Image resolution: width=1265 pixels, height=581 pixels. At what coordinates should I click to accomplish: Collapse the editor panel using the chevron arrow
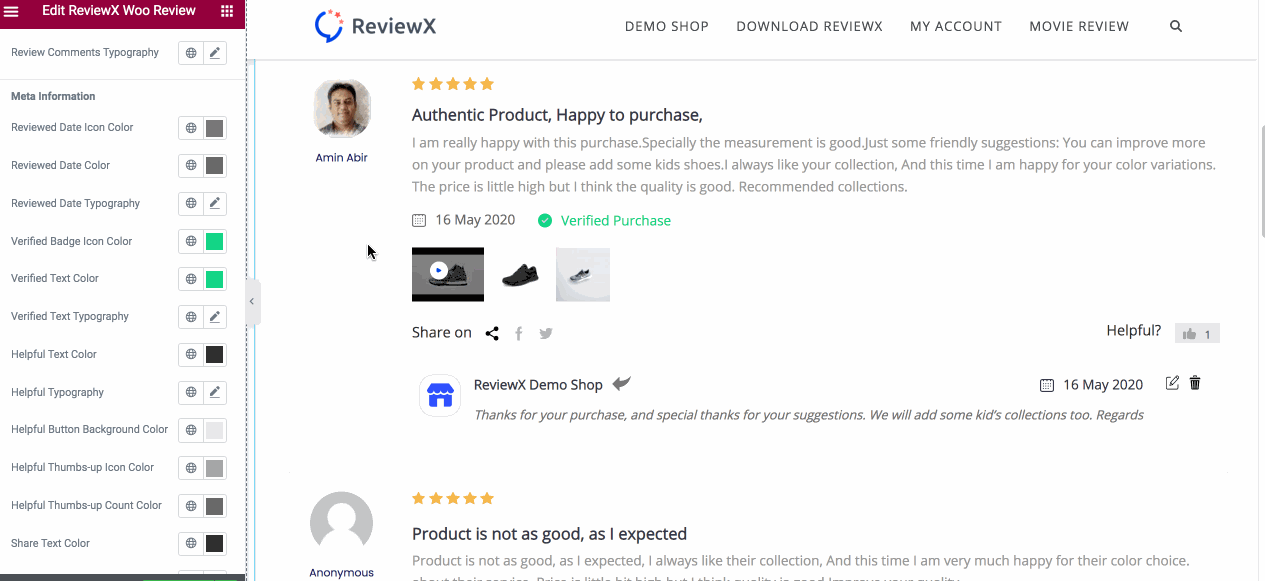(x=251, y=301)
